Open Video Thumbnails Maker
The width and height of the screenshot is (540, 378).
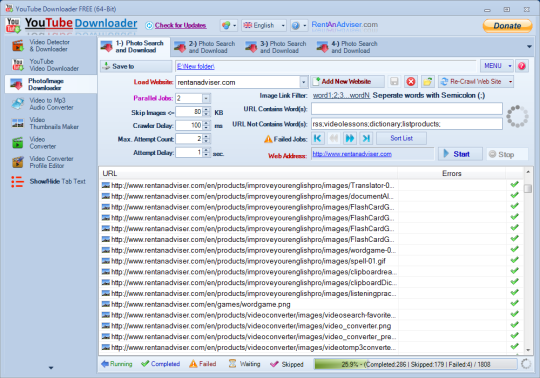(x=50, y=123)
